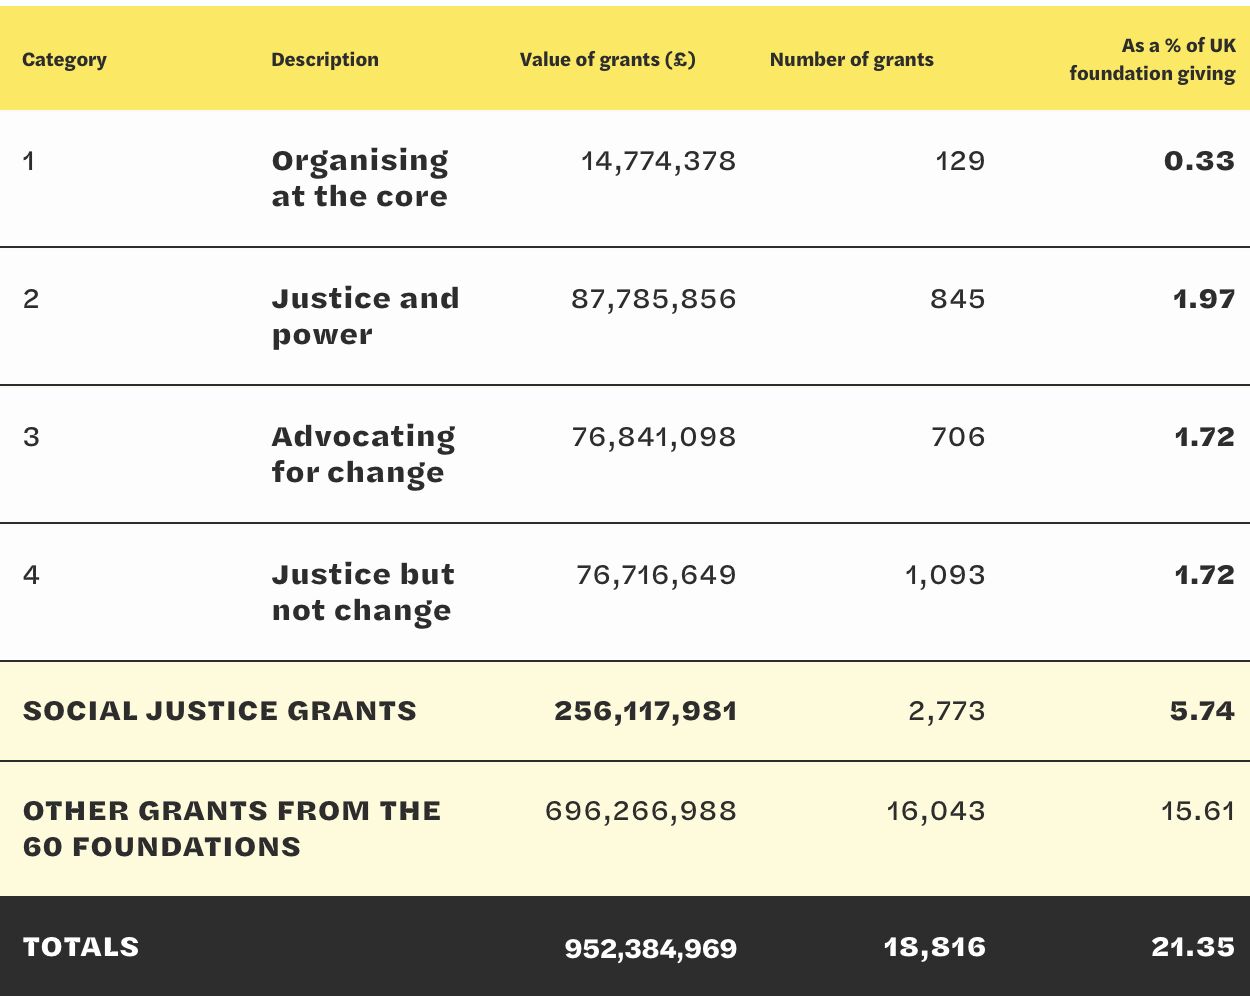Click the Number of grants header
The image size is (1250, 996).
tap(851, 60)
